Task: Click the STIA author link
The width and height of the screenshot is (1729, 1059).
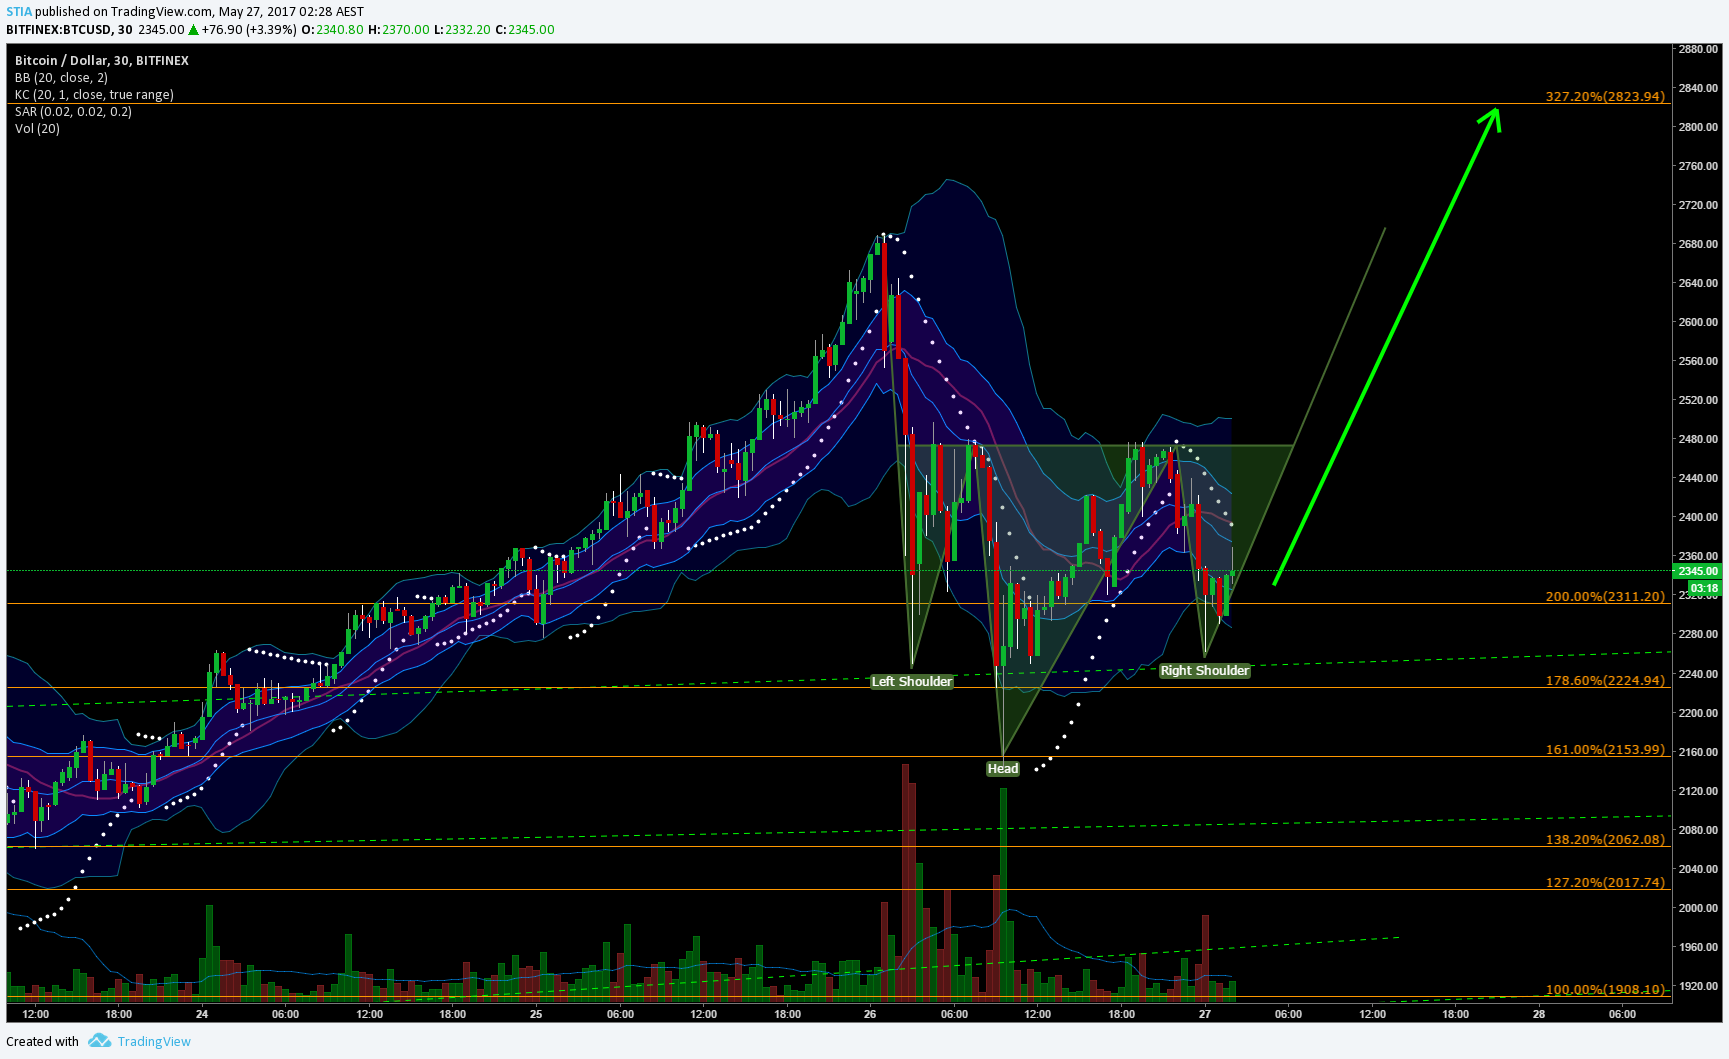Action: (19, 12)
